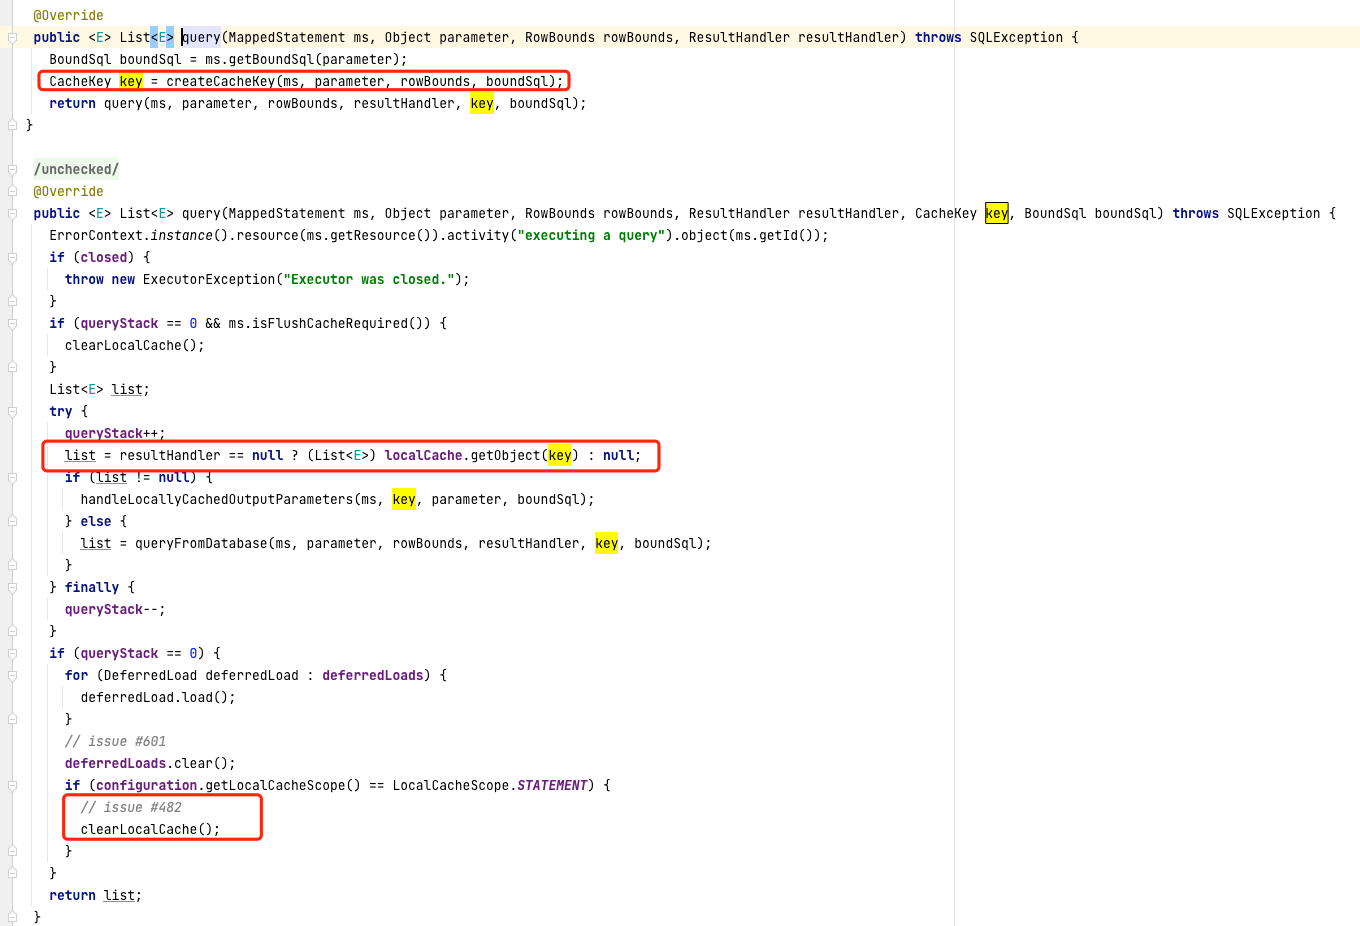Screen dimensions: 1360x926
Task: Collapse the '} else {' fold marker
Action: tap(12, 521)
